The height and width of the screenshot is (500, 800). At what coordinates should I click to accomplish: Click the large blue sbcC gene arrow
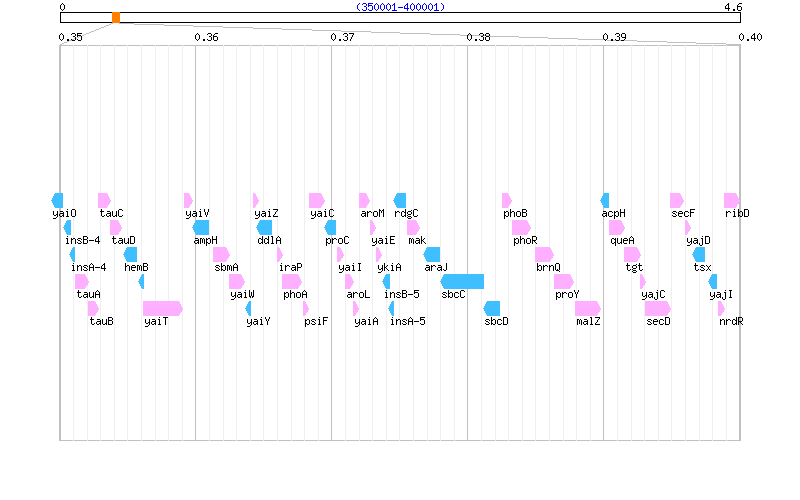(x=462, y=281)
